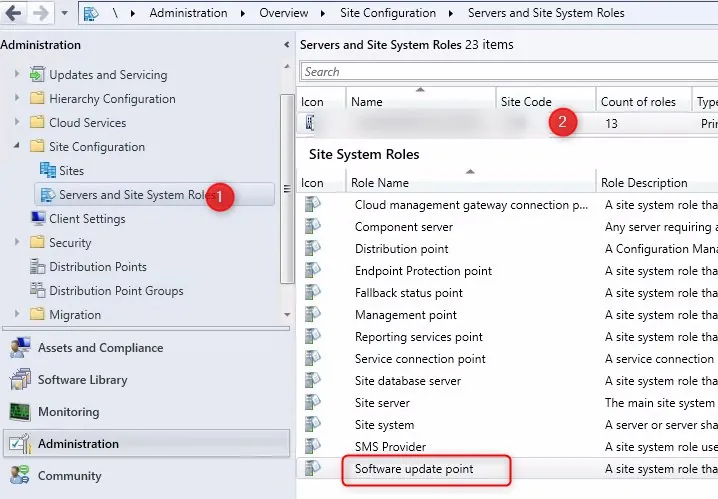
Task: Select the Management point role row
Action: tap(405, 315)
